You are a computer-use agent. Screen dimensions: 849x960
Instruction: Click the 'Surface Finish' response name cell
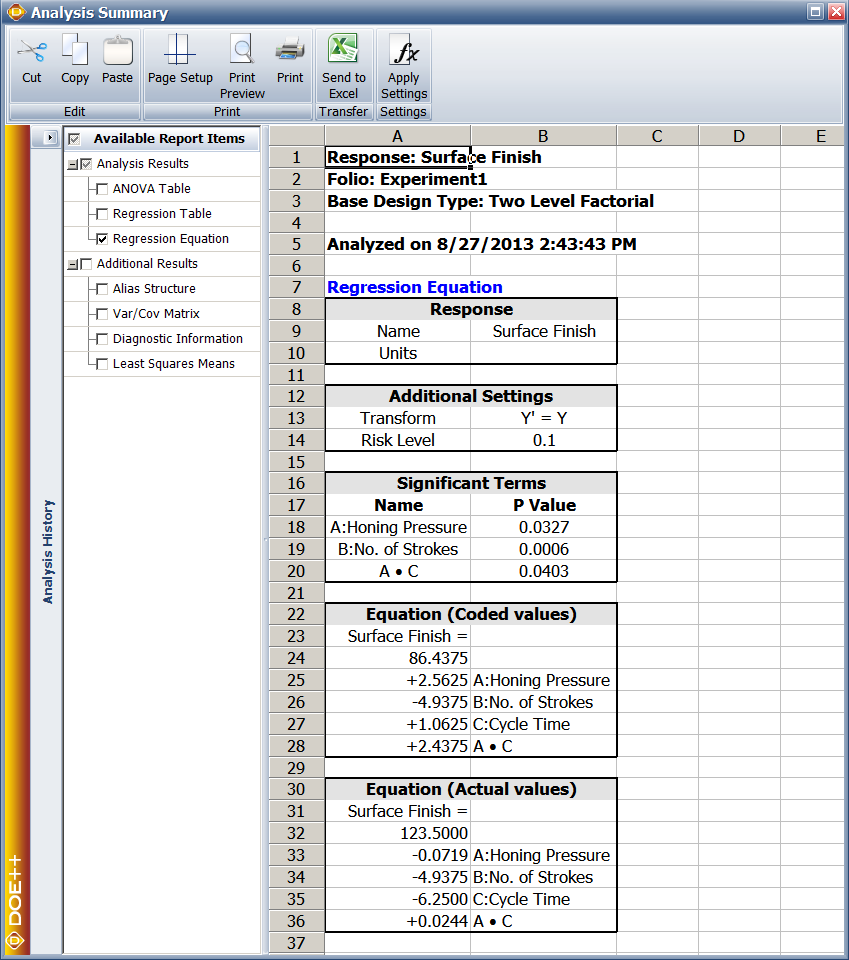click(x=544, y=331)
